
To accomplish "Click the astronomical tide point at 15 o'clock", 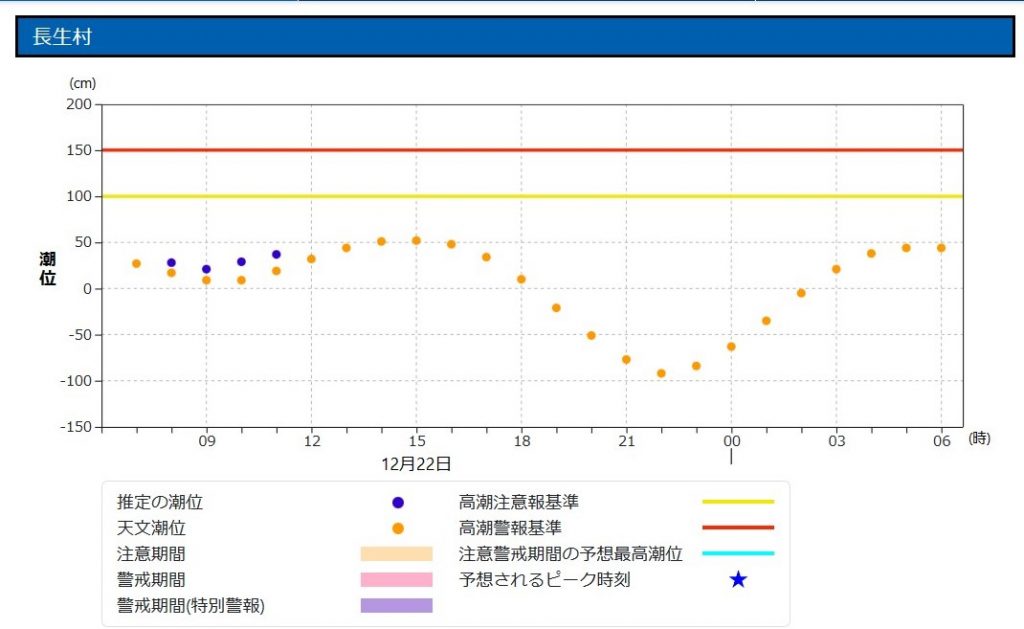I will (x=416, y=241).
